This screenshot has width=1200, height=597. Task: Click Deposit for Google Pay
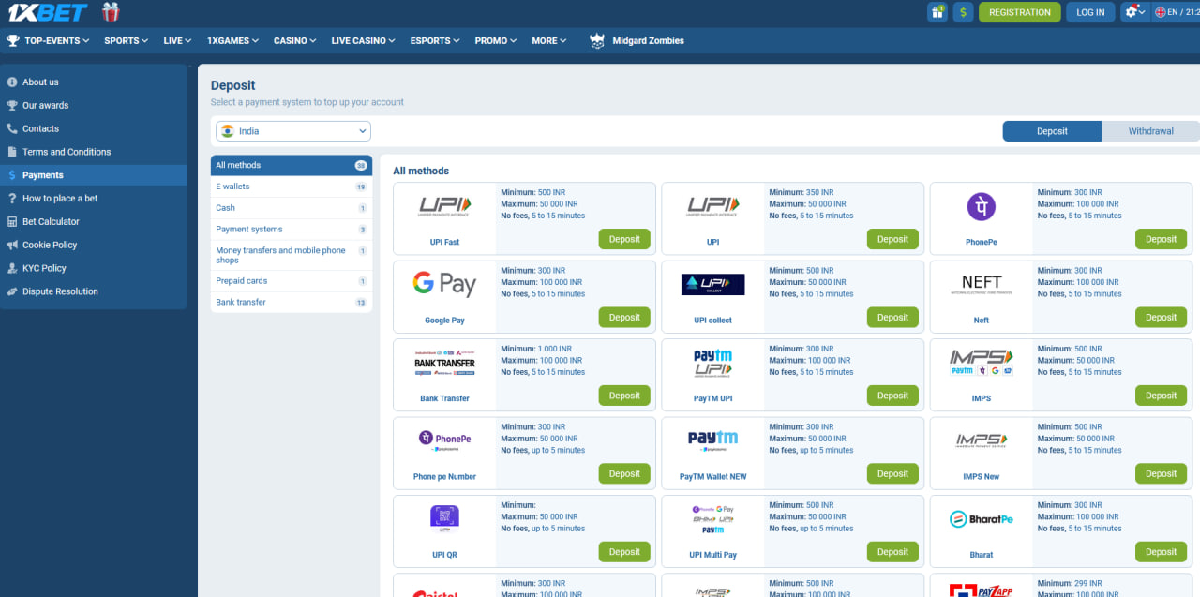[x=625, y=317]
